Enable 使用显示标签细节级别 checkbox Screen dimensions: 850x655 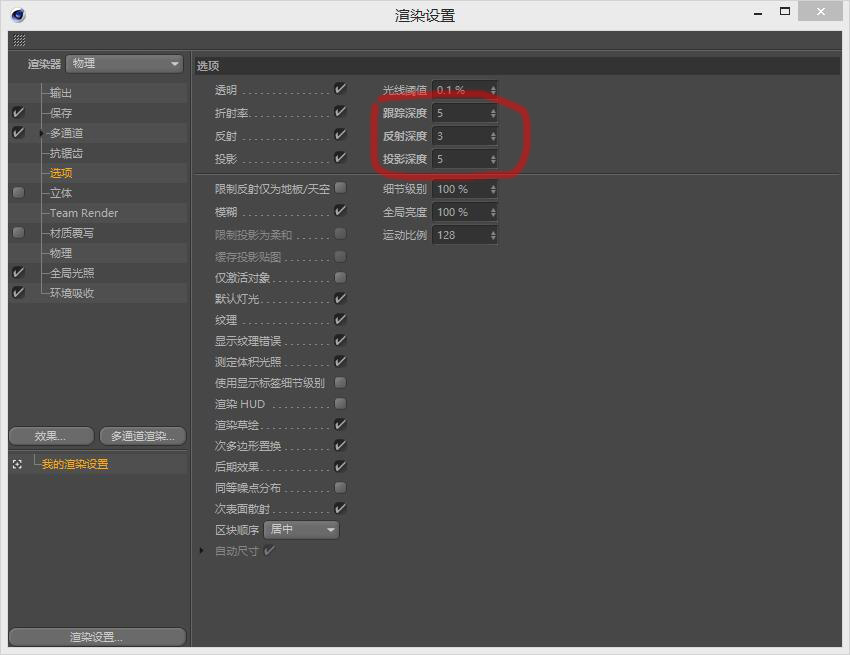click(340, 382)
